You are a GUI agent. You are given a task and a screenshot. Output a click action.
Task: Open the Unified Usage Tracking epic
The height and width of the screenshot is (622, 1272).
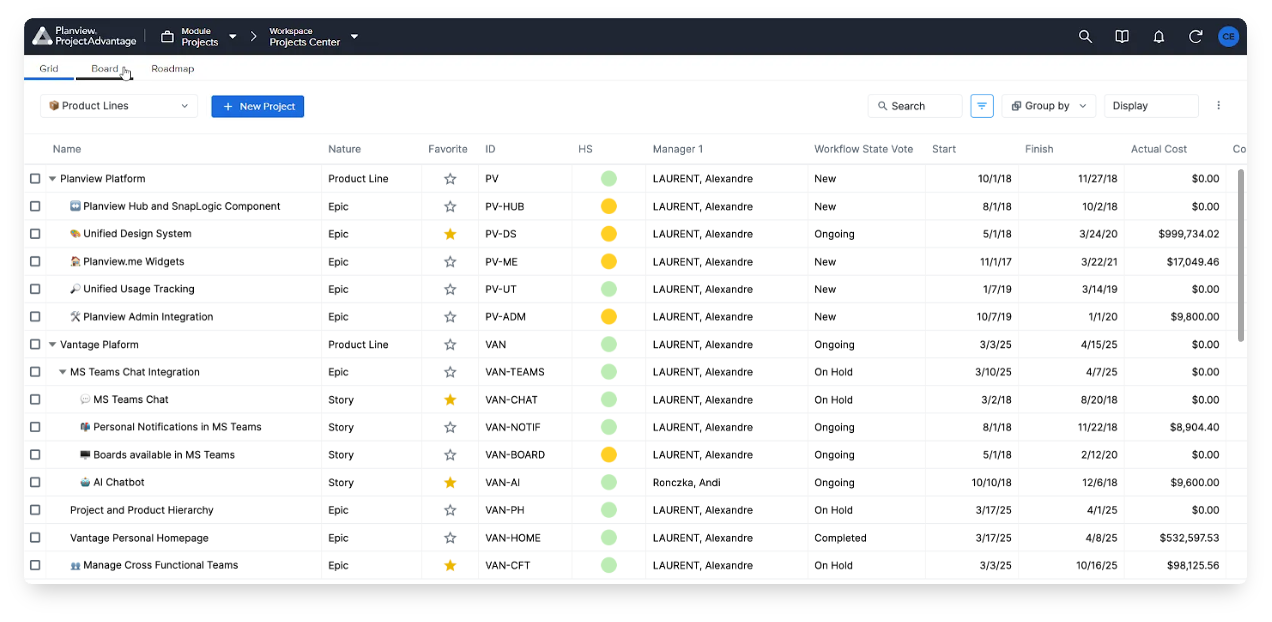138,289
